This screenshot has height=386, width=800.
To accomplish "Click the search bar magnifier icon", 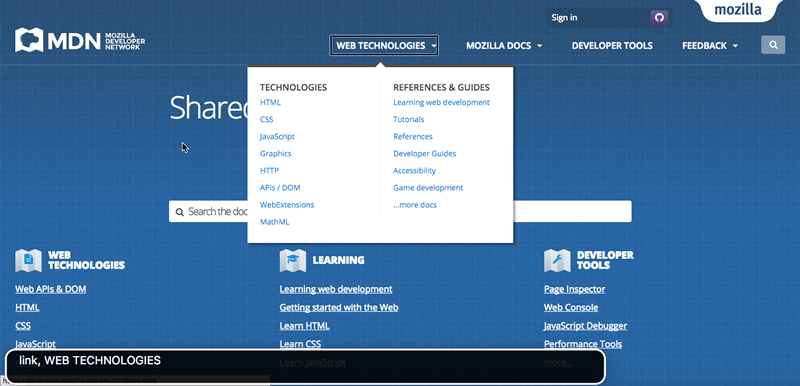I will pos(180,212).
